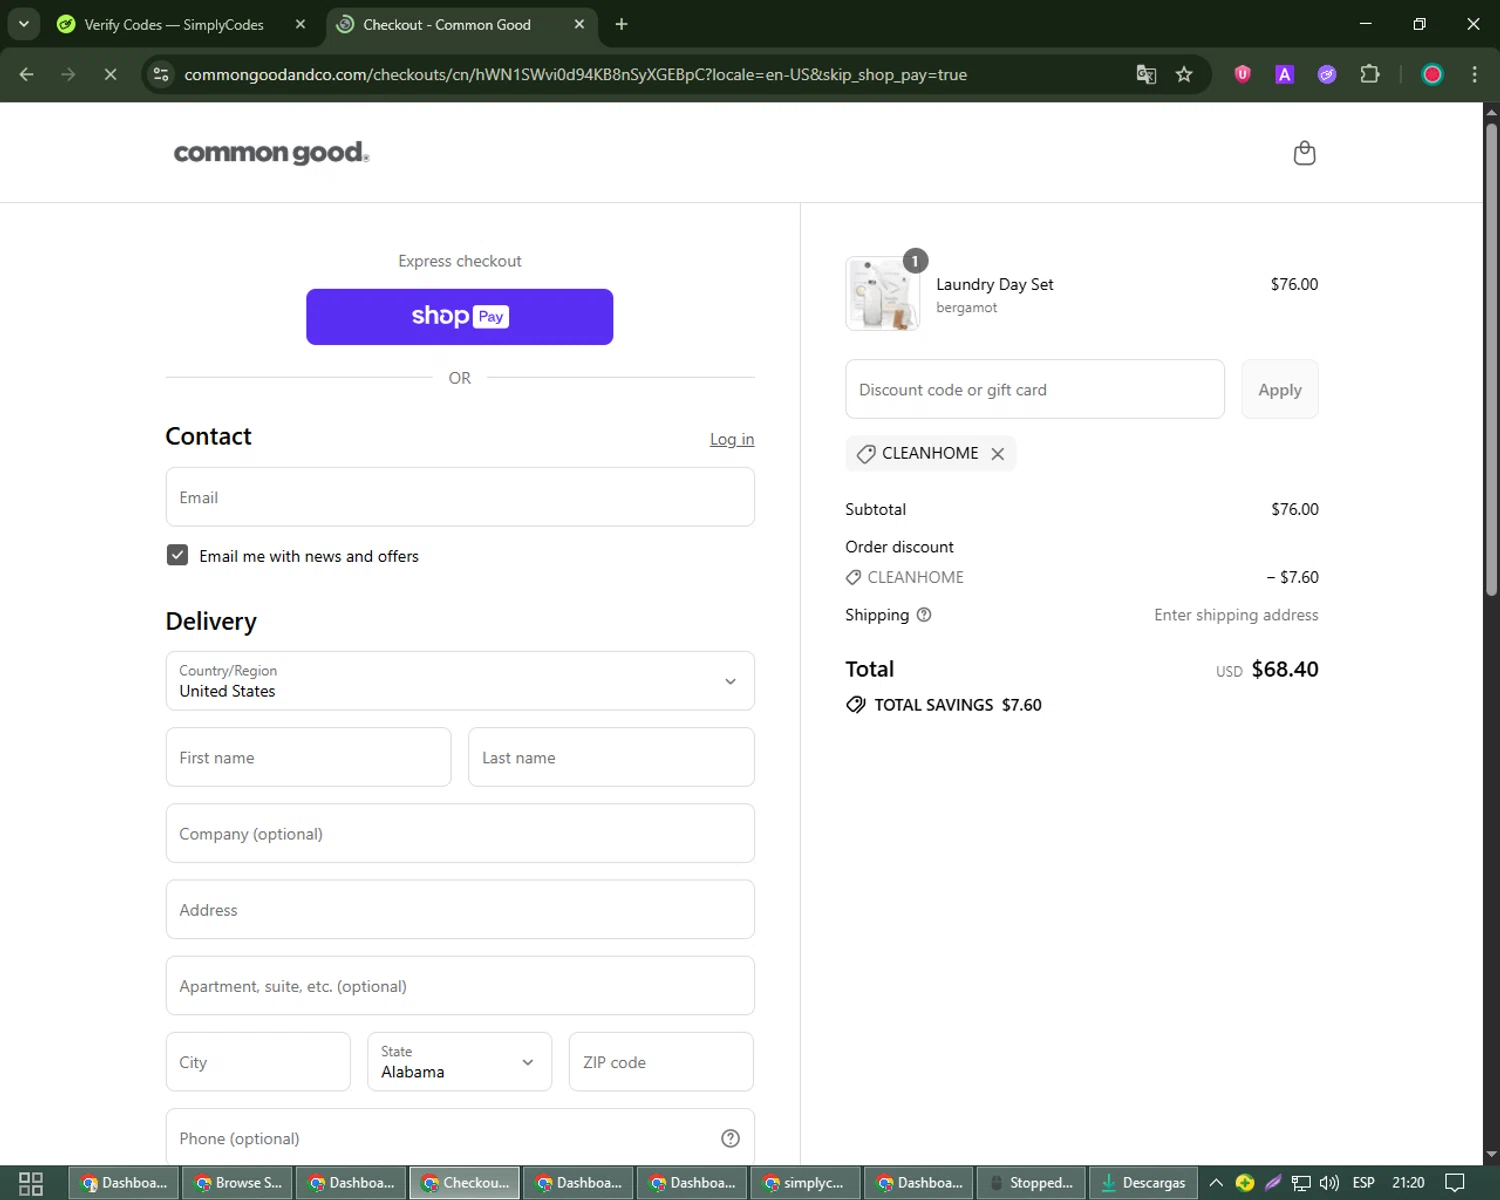Image resolution: width=1500 pixels, height=1200 pixels.
Task: Click the Apply discount button
Action: tap(1280, 389)
